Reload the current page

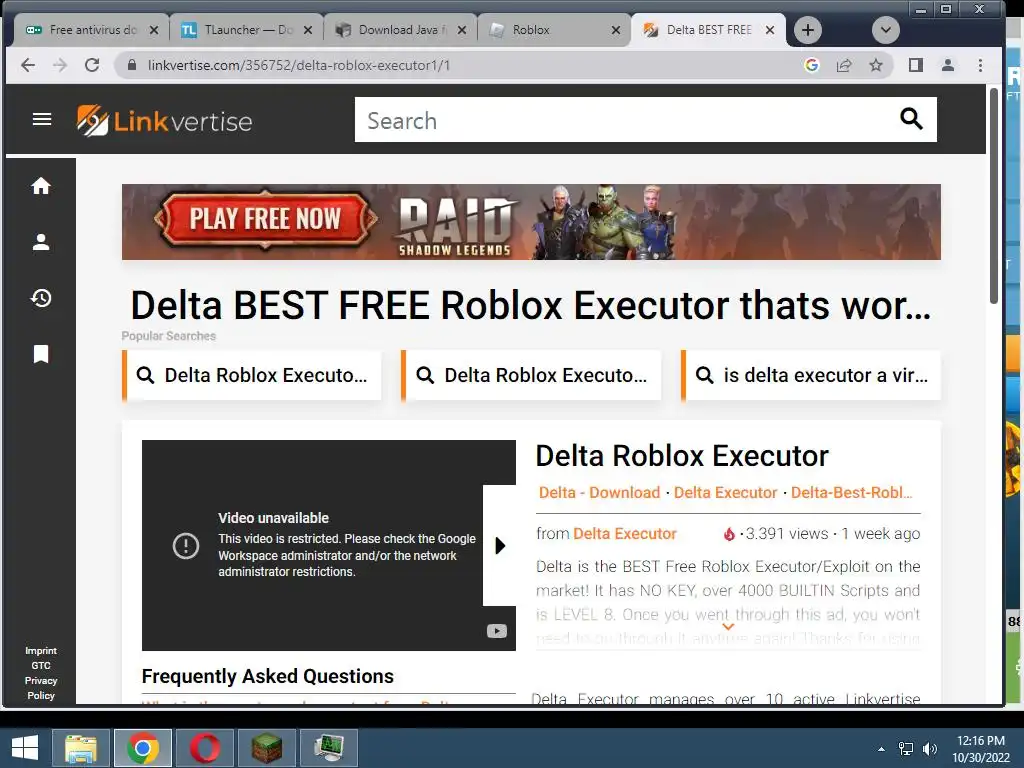click(x=92, y=65)
